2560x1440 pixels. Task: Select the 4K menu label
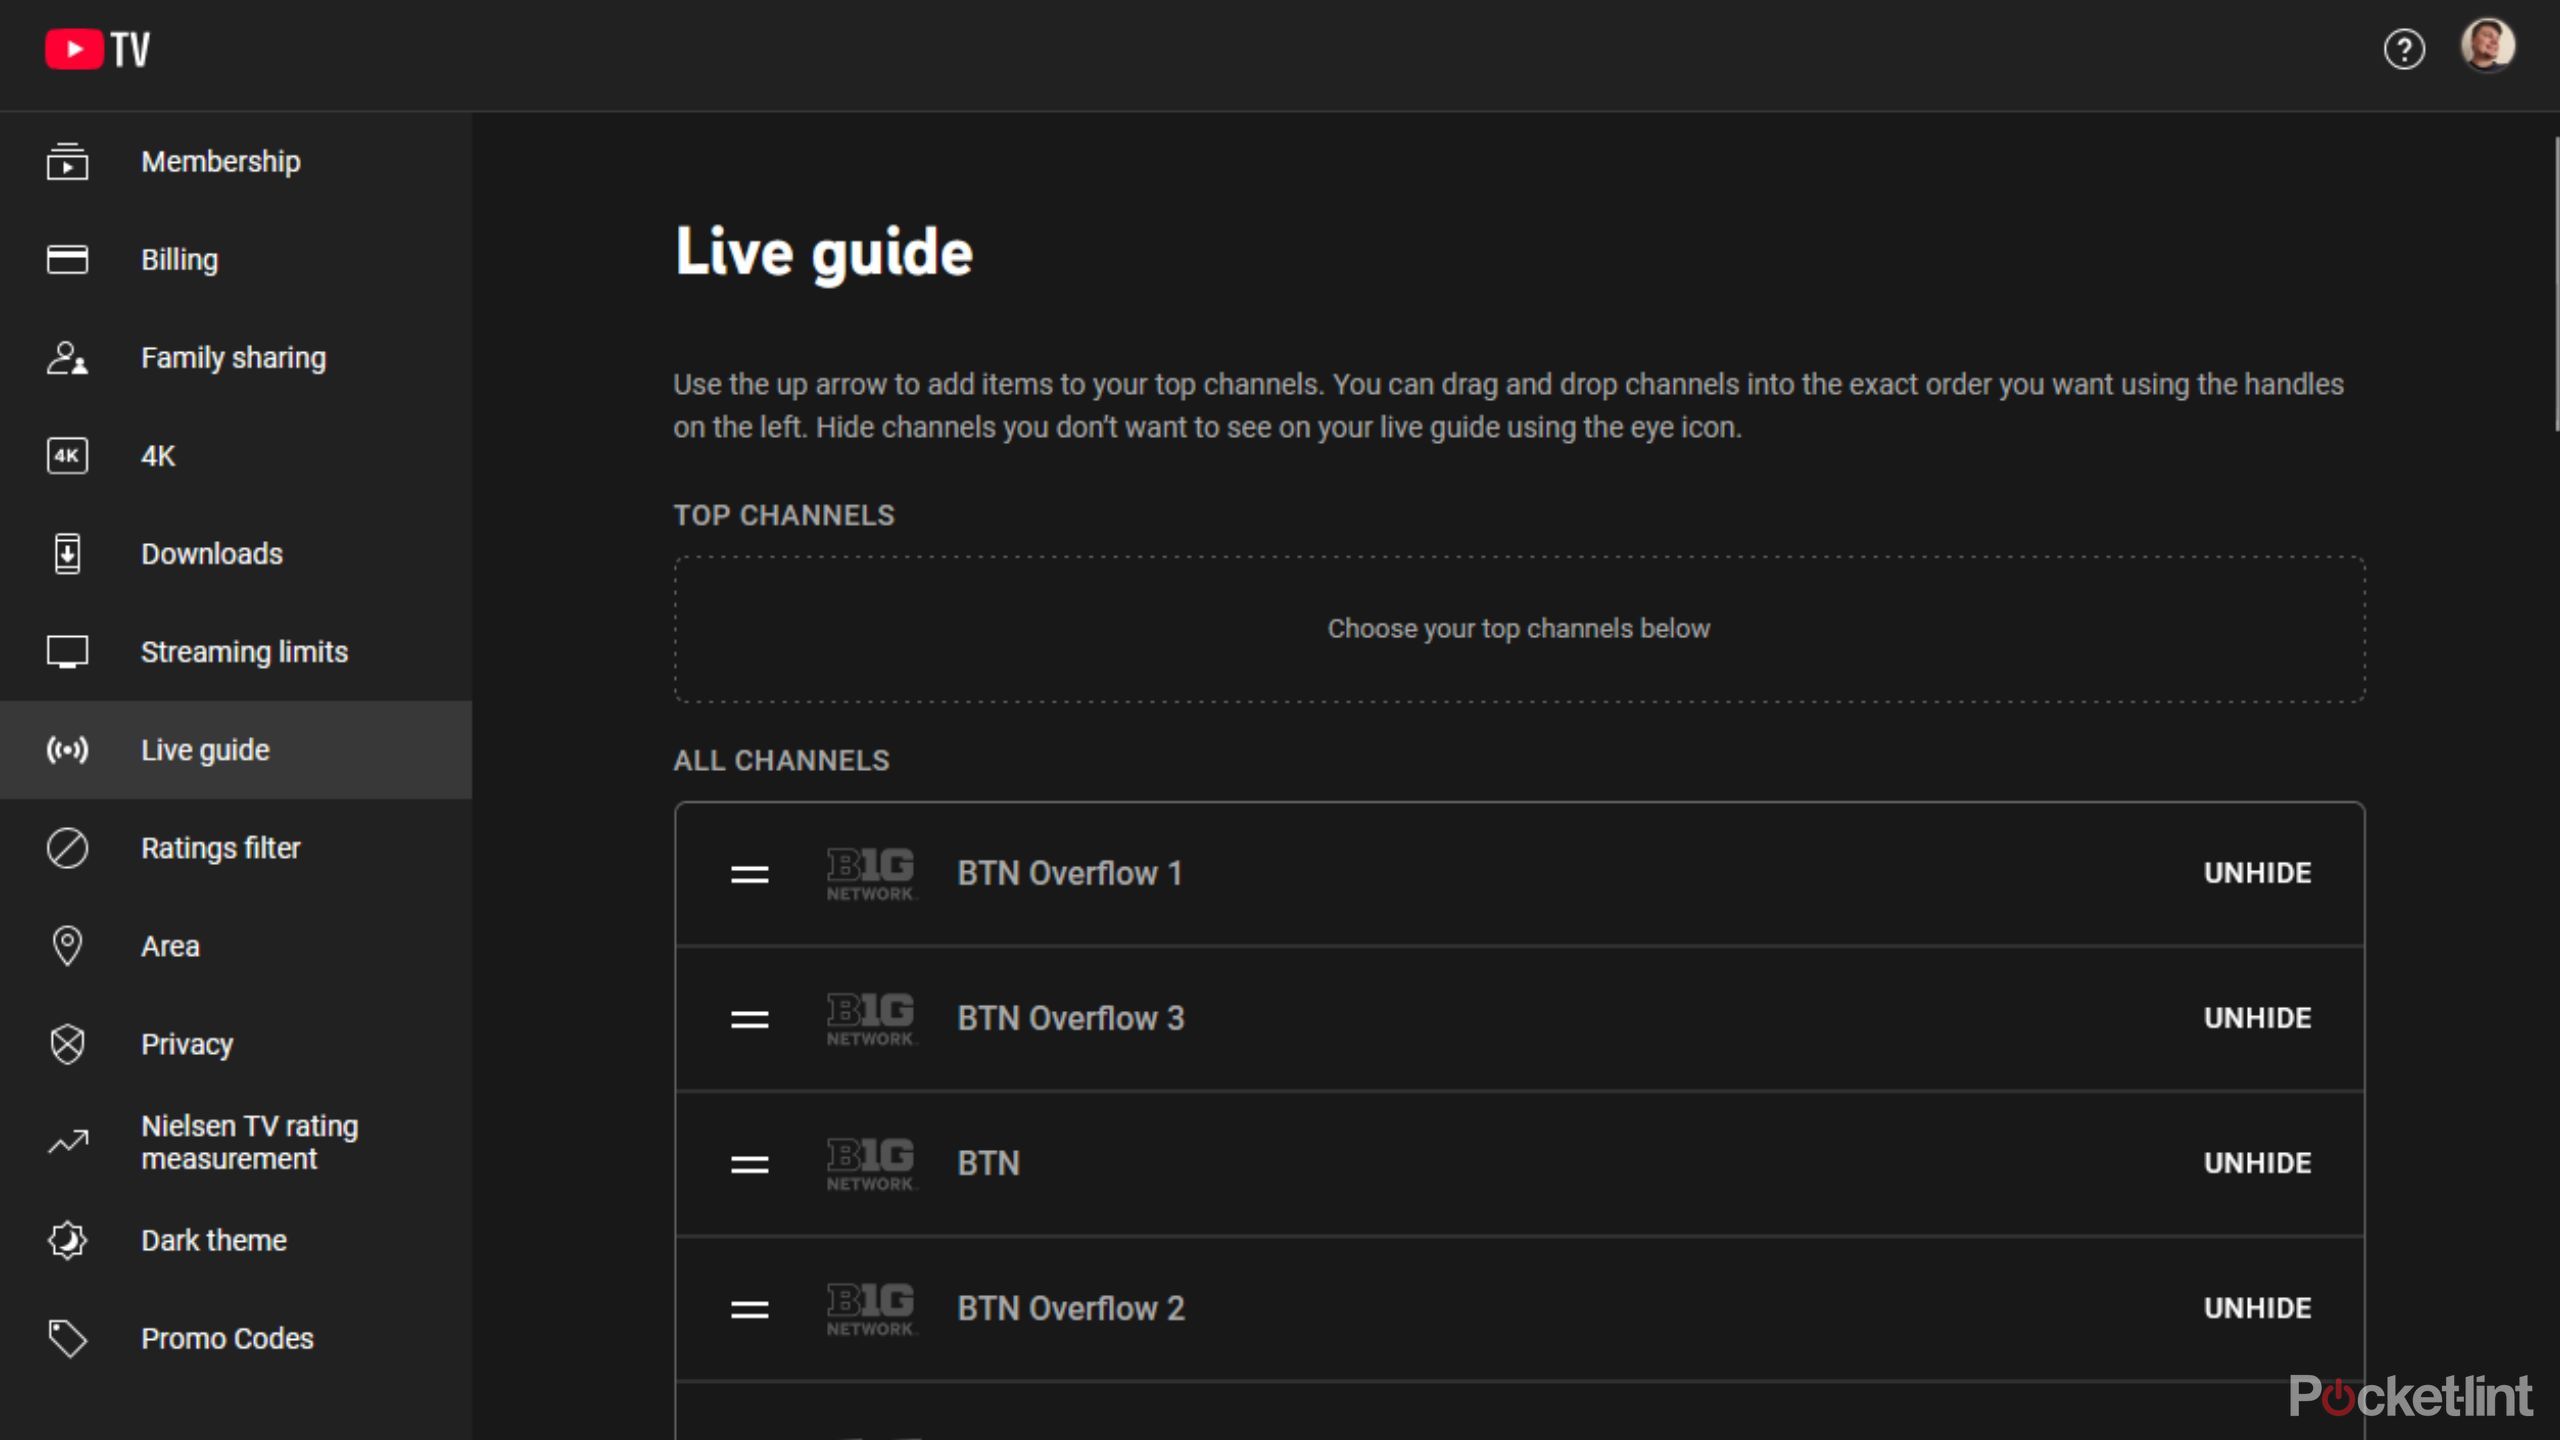(158, 455)
